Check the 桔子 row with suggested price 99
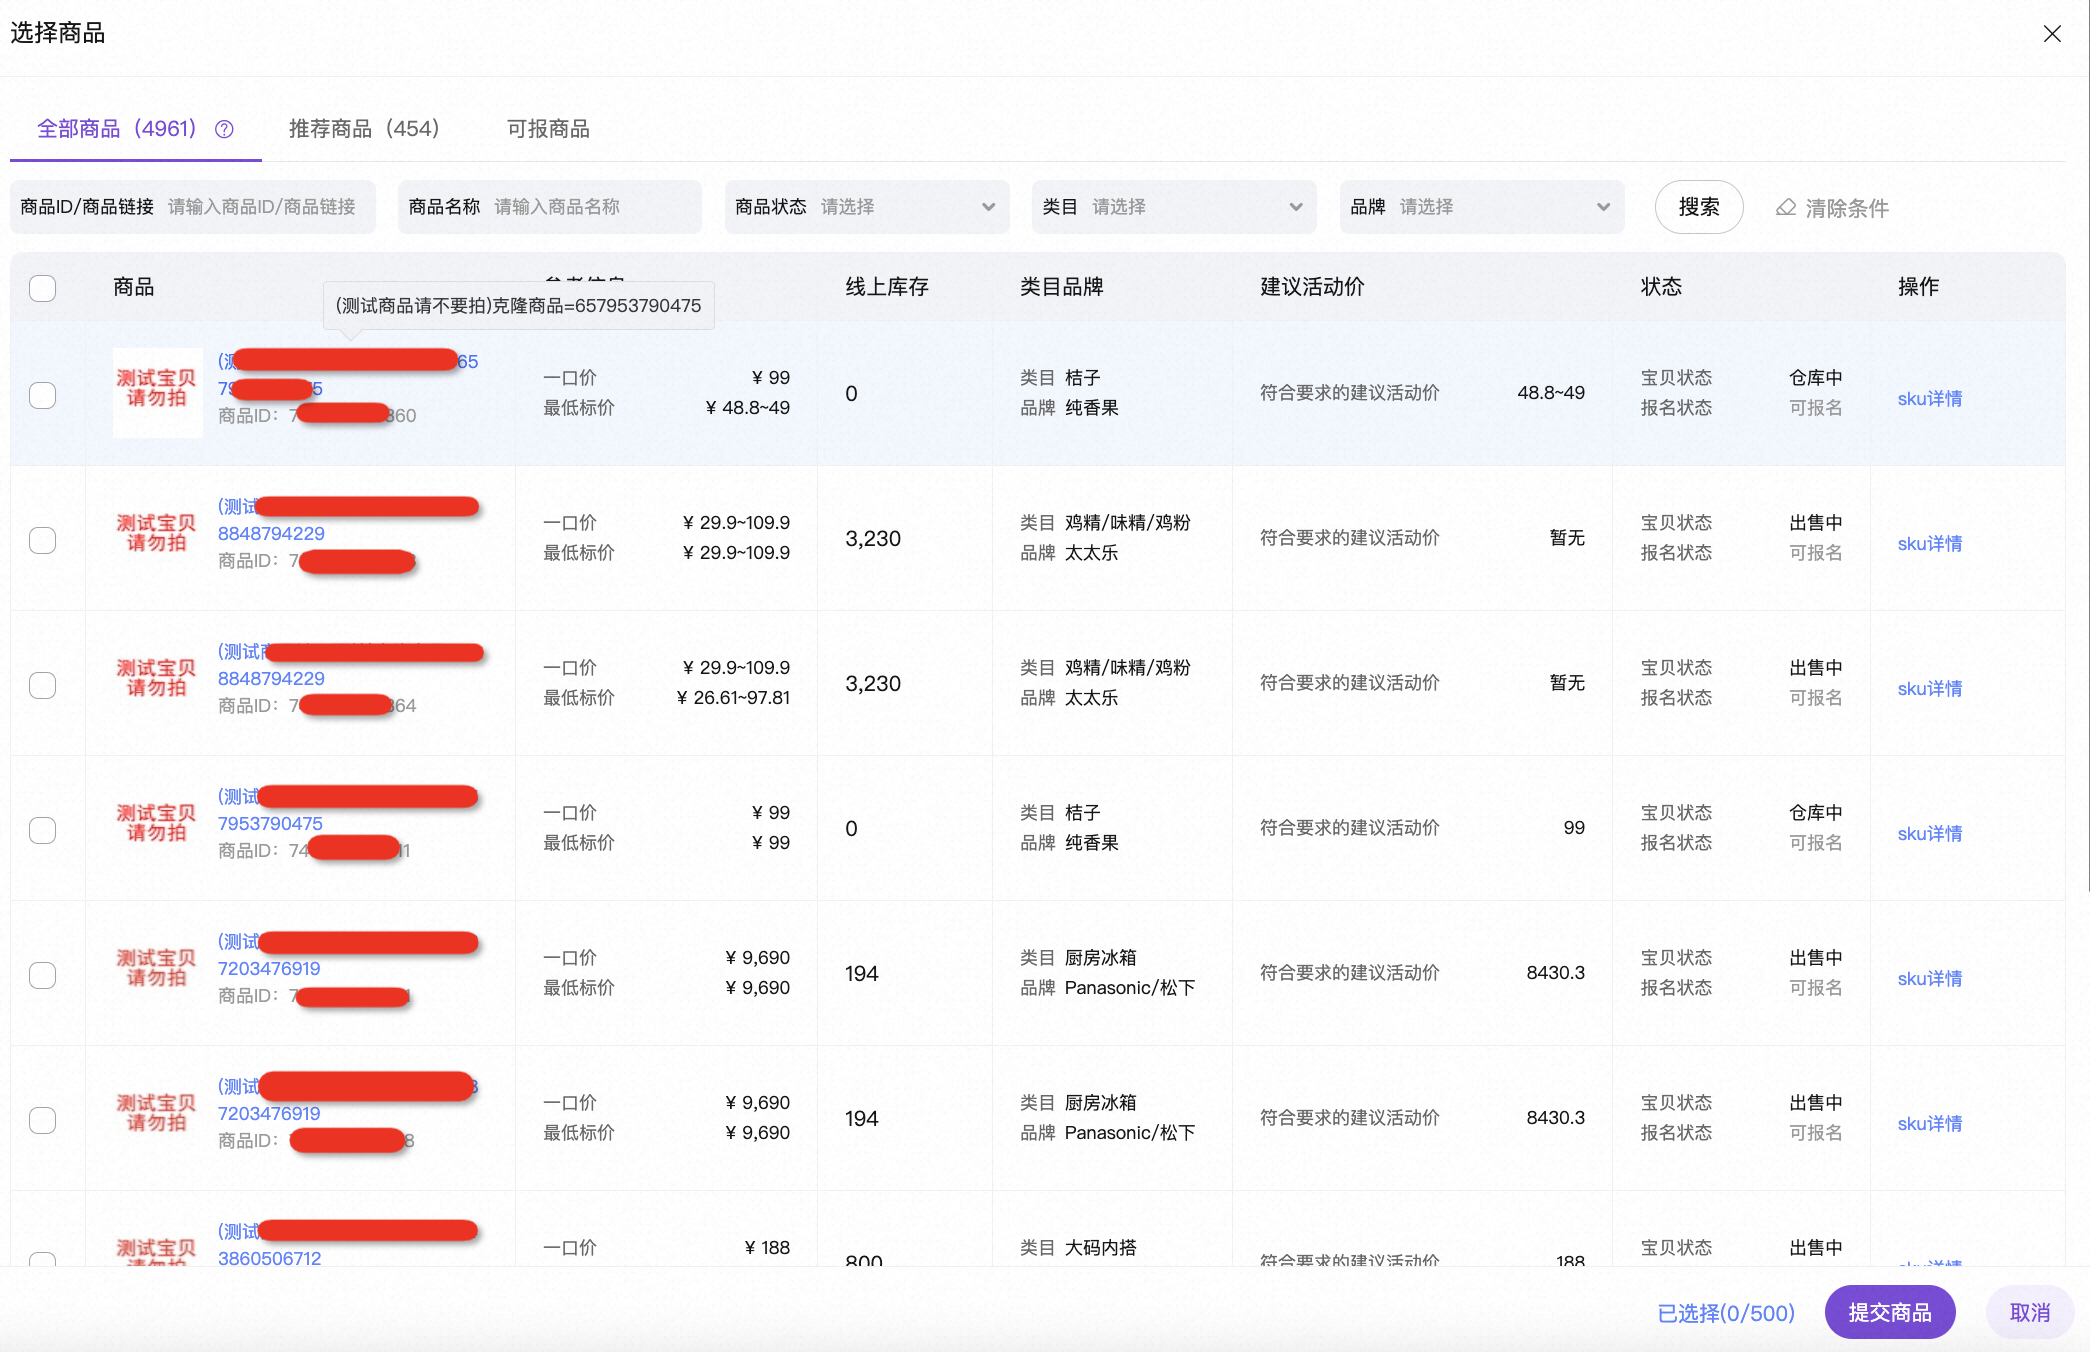This screenshot has height=1352, width=2090. click(x=43, y=830)
